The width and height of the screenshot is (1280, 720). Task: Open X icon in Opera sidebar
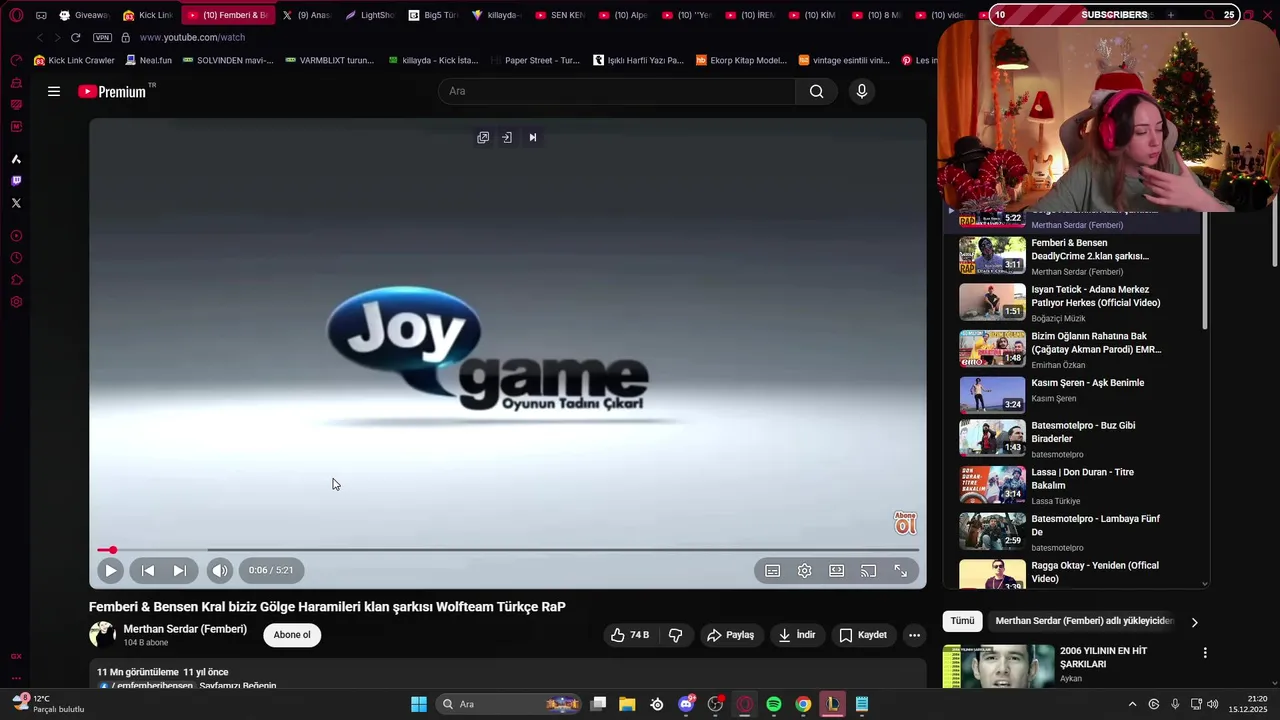(16, 203)
